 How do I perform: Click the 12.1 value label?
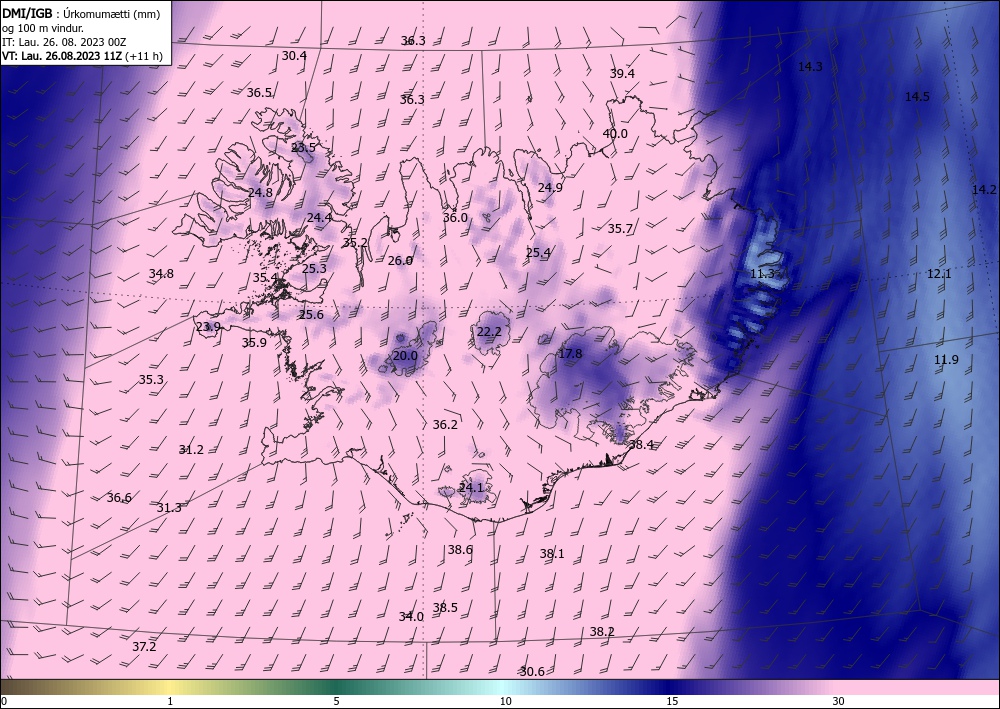pyautogui.click(x=939, y=274)
